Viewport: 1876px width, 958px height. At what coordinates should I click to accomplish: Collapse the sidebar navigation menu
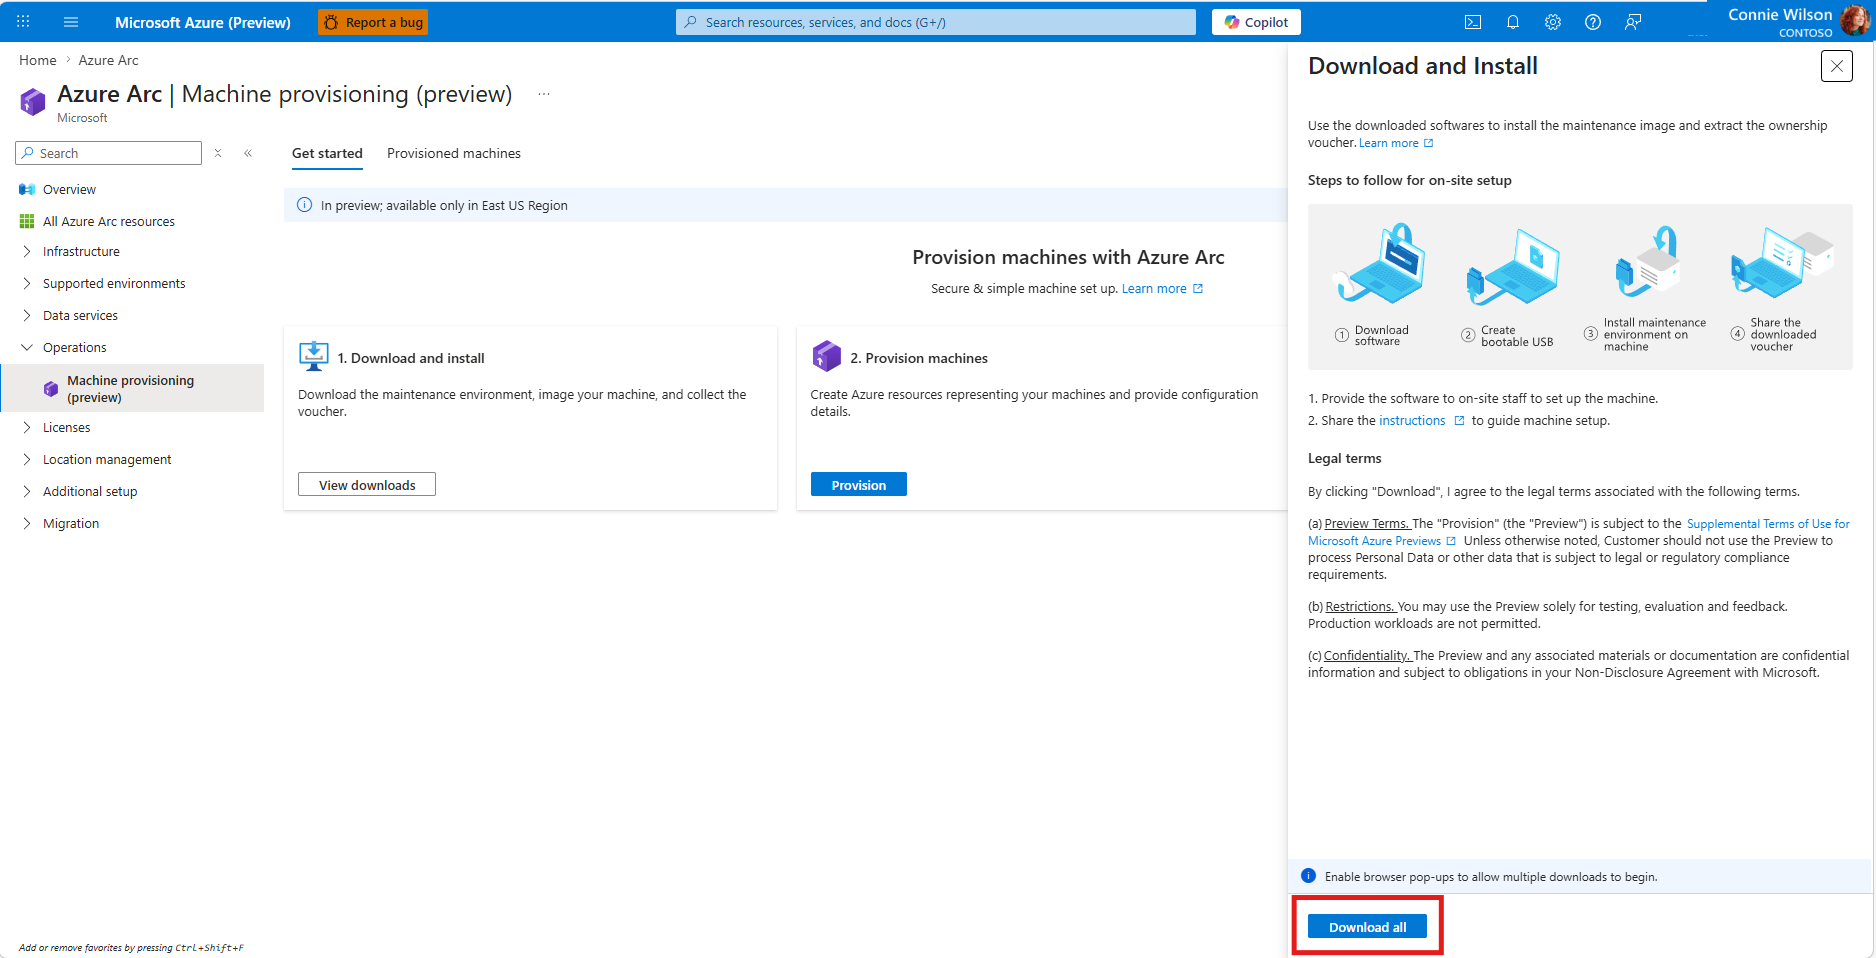(x=248, y=153)
